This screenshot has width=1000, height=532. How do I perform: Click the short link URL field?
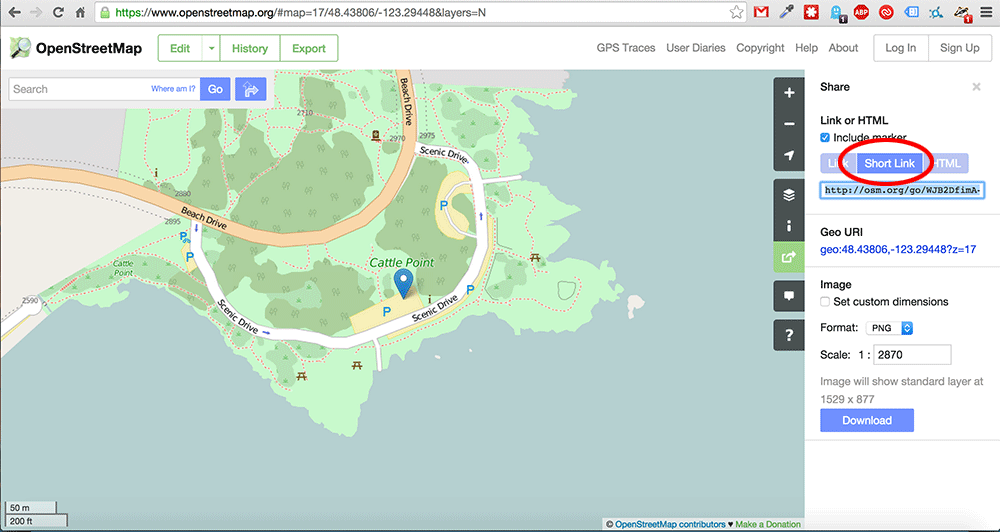click(x=902, y=190)
